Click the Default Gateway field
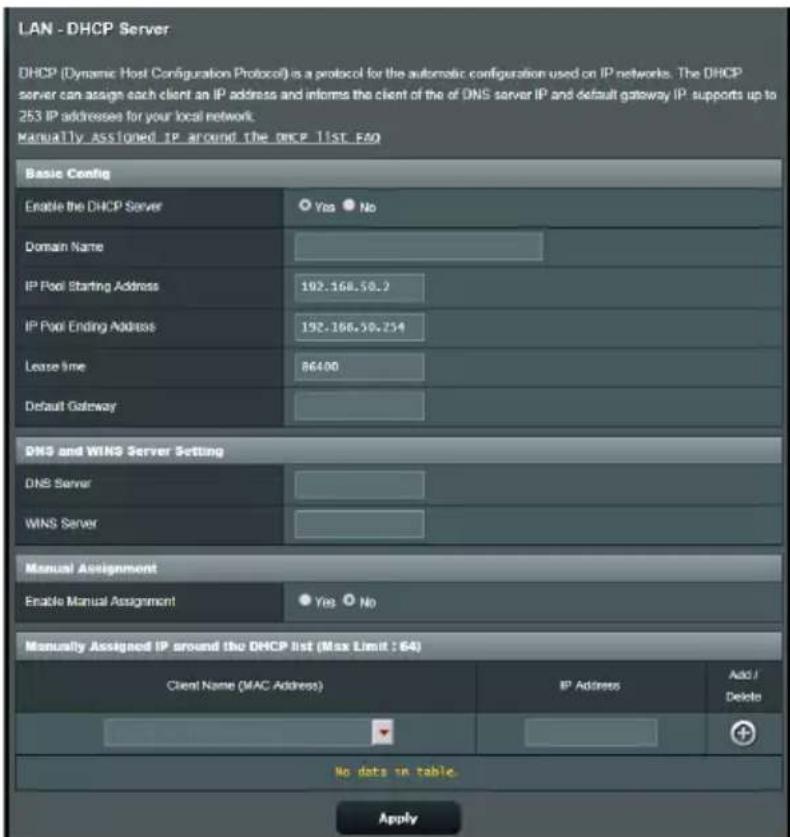Viewport: 790px width, 837px height. click(359, 406)
